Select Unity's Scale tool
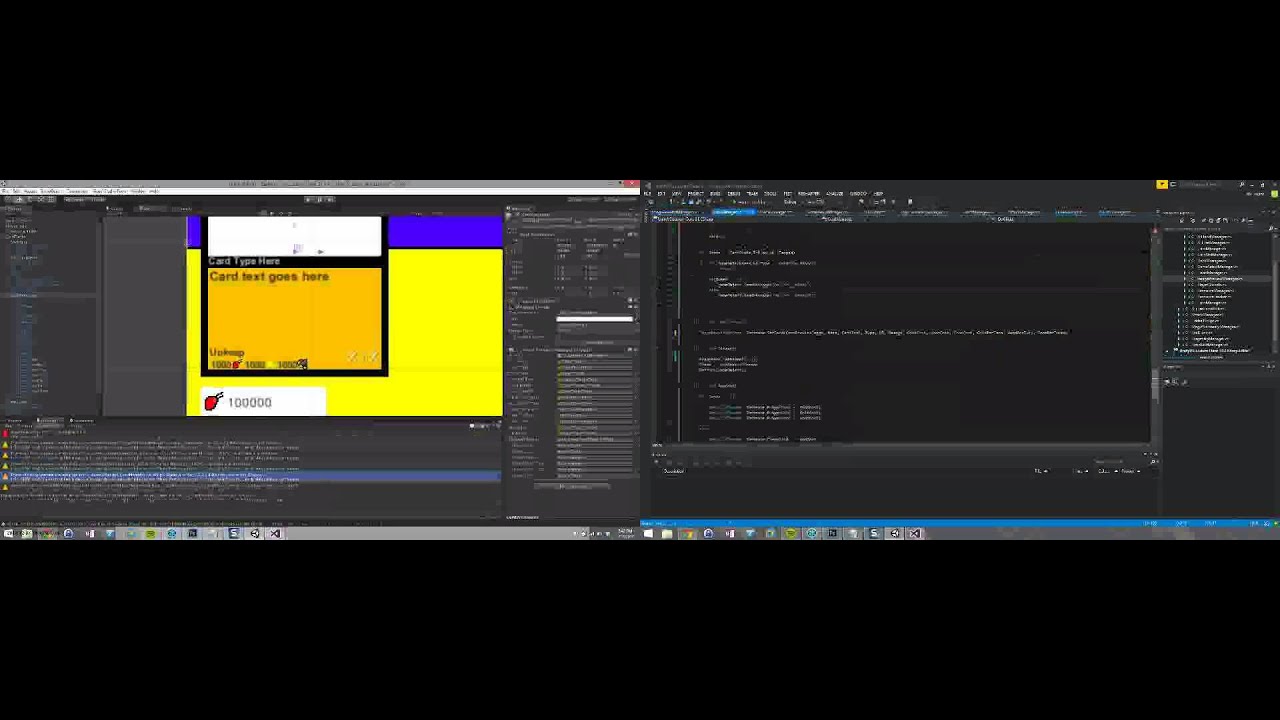 tap(40, 199)
